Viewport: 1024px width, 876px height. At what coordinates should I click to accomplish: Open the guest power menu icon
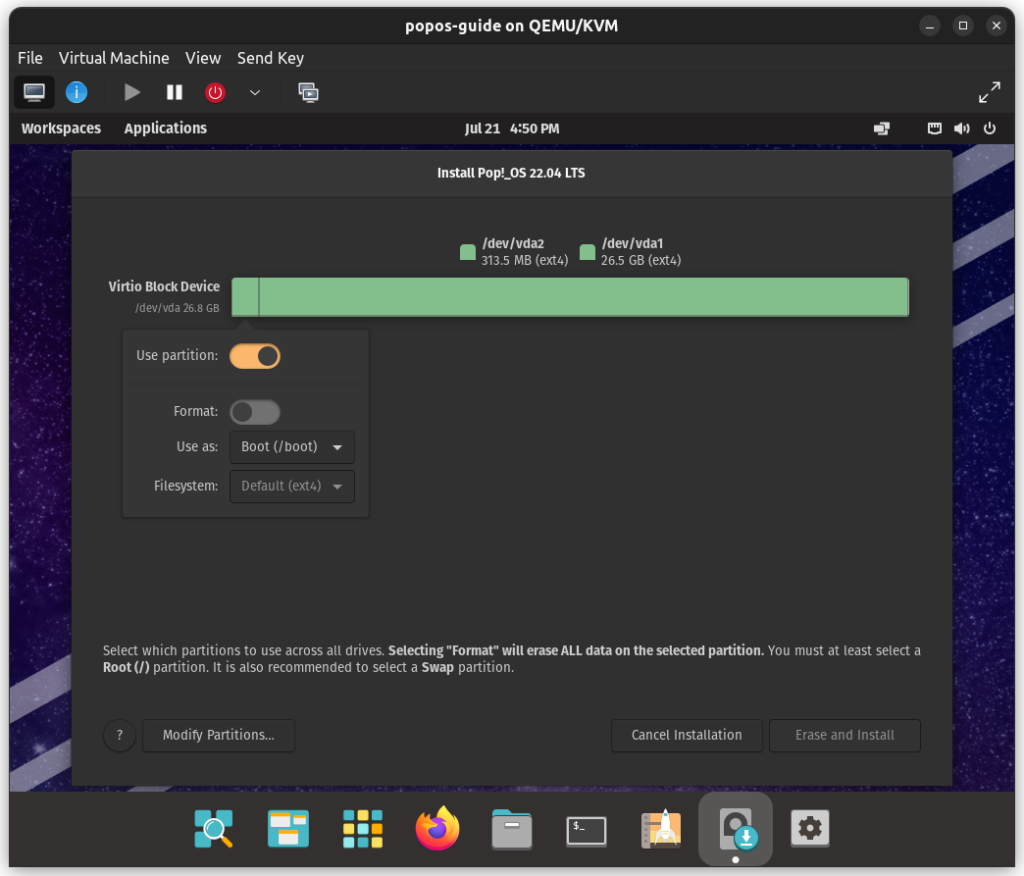point(989,129)
